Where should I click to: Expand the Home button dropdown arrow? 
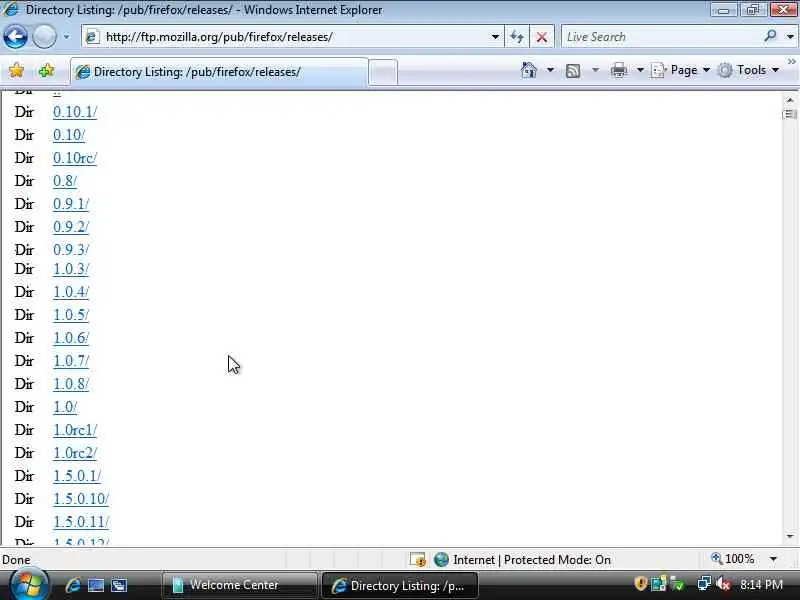tap(550, 70)
